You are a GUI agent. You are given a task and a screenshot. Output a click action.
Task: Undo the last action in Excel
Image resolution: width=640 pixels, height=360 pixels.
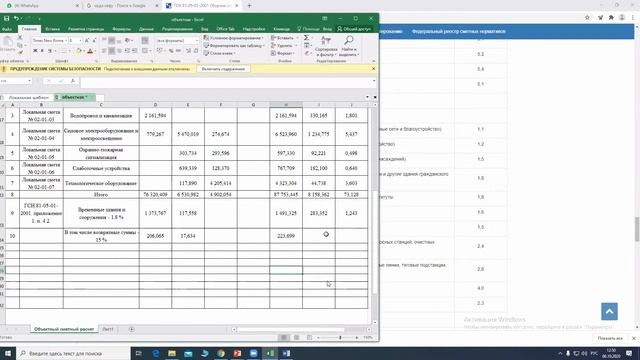[x=16, y=18]
